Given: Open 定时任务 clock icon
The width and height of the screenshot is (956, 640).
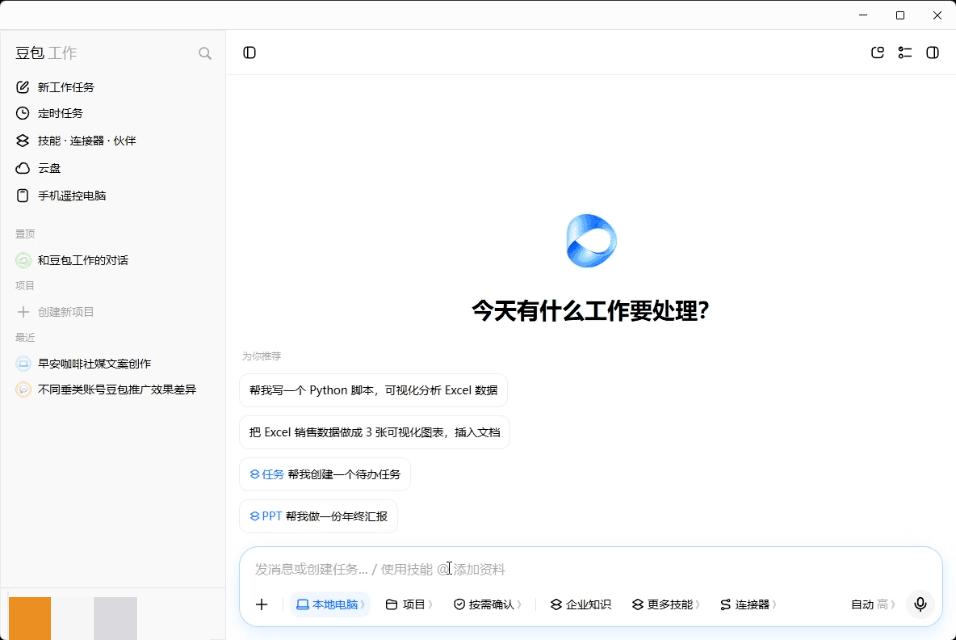Looking at the screenshot, I should pos(23,113).
